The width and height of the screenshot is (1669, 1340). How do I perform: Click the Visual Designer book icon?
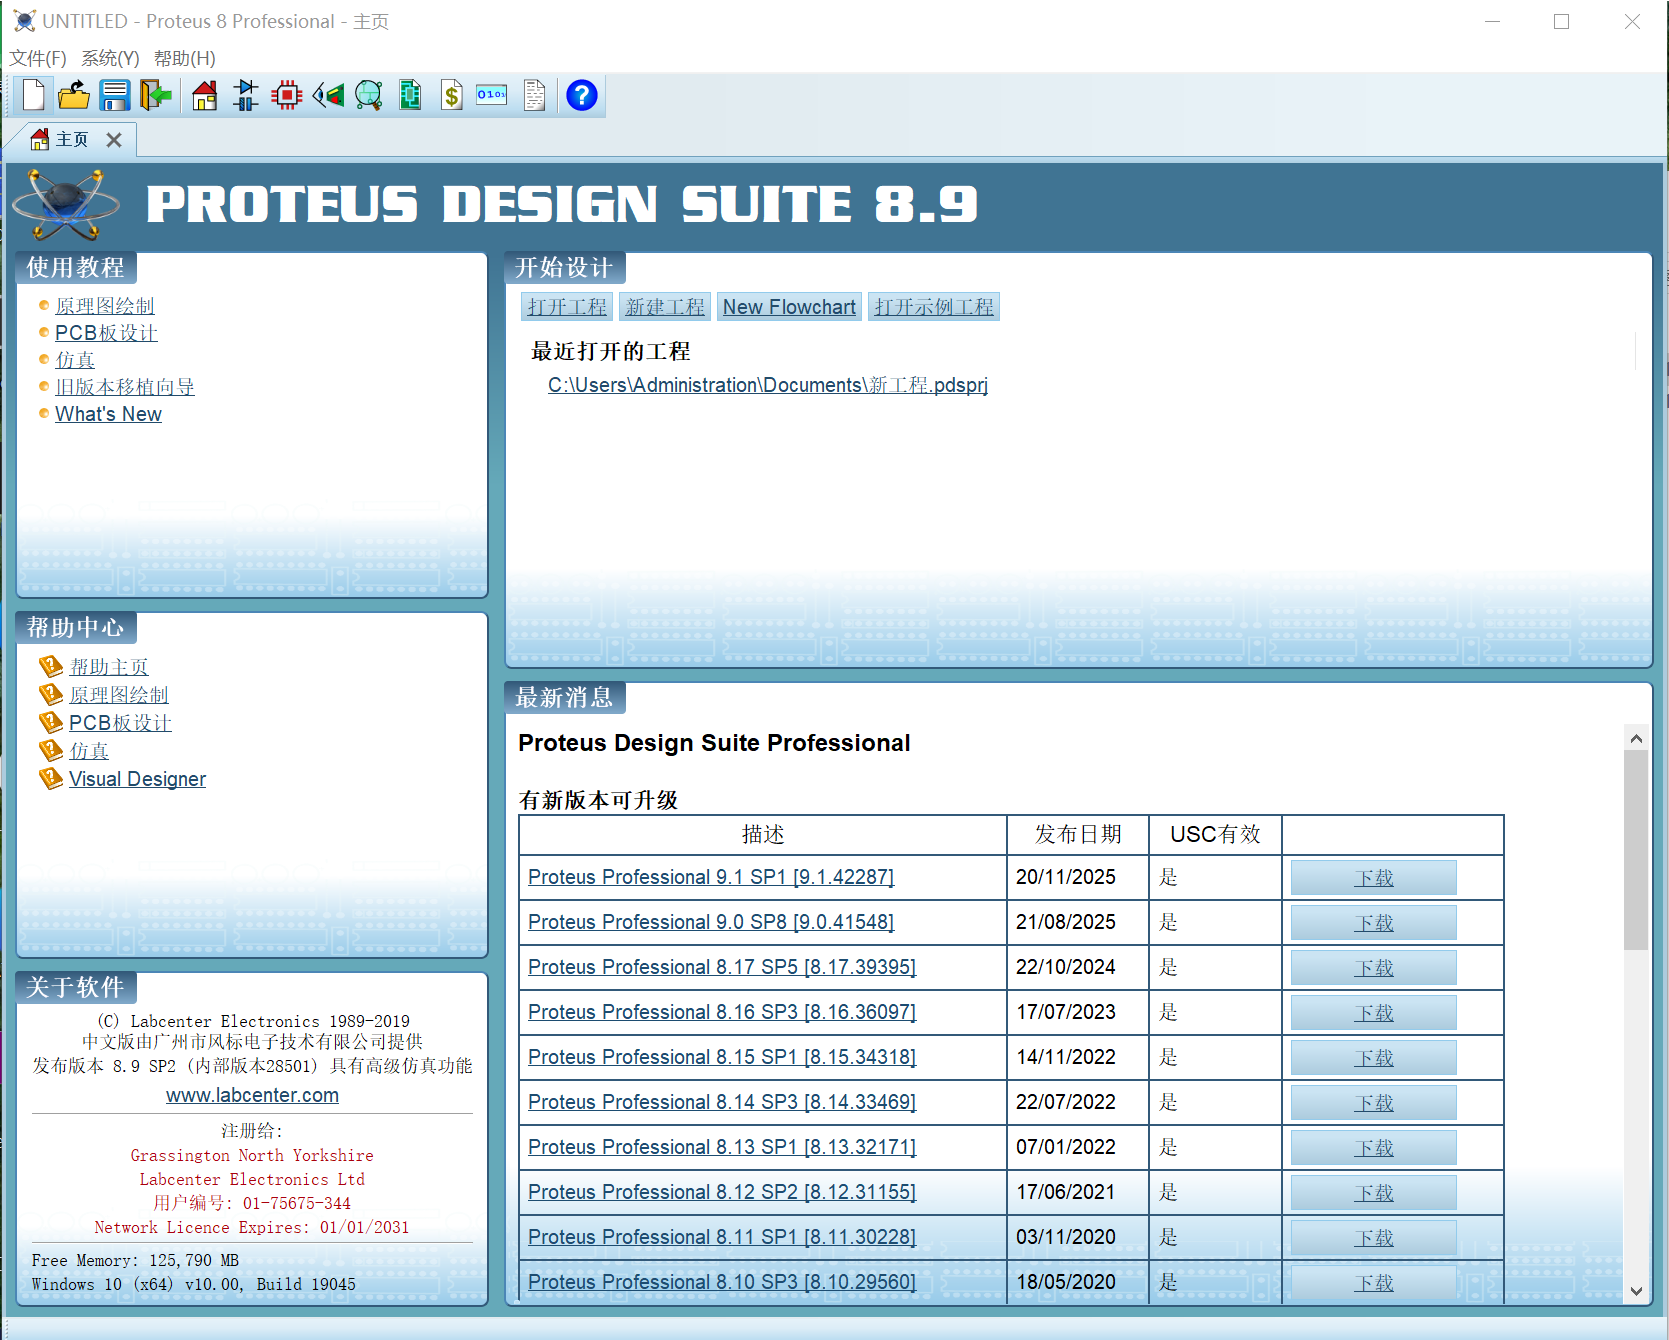coord(51,778)
